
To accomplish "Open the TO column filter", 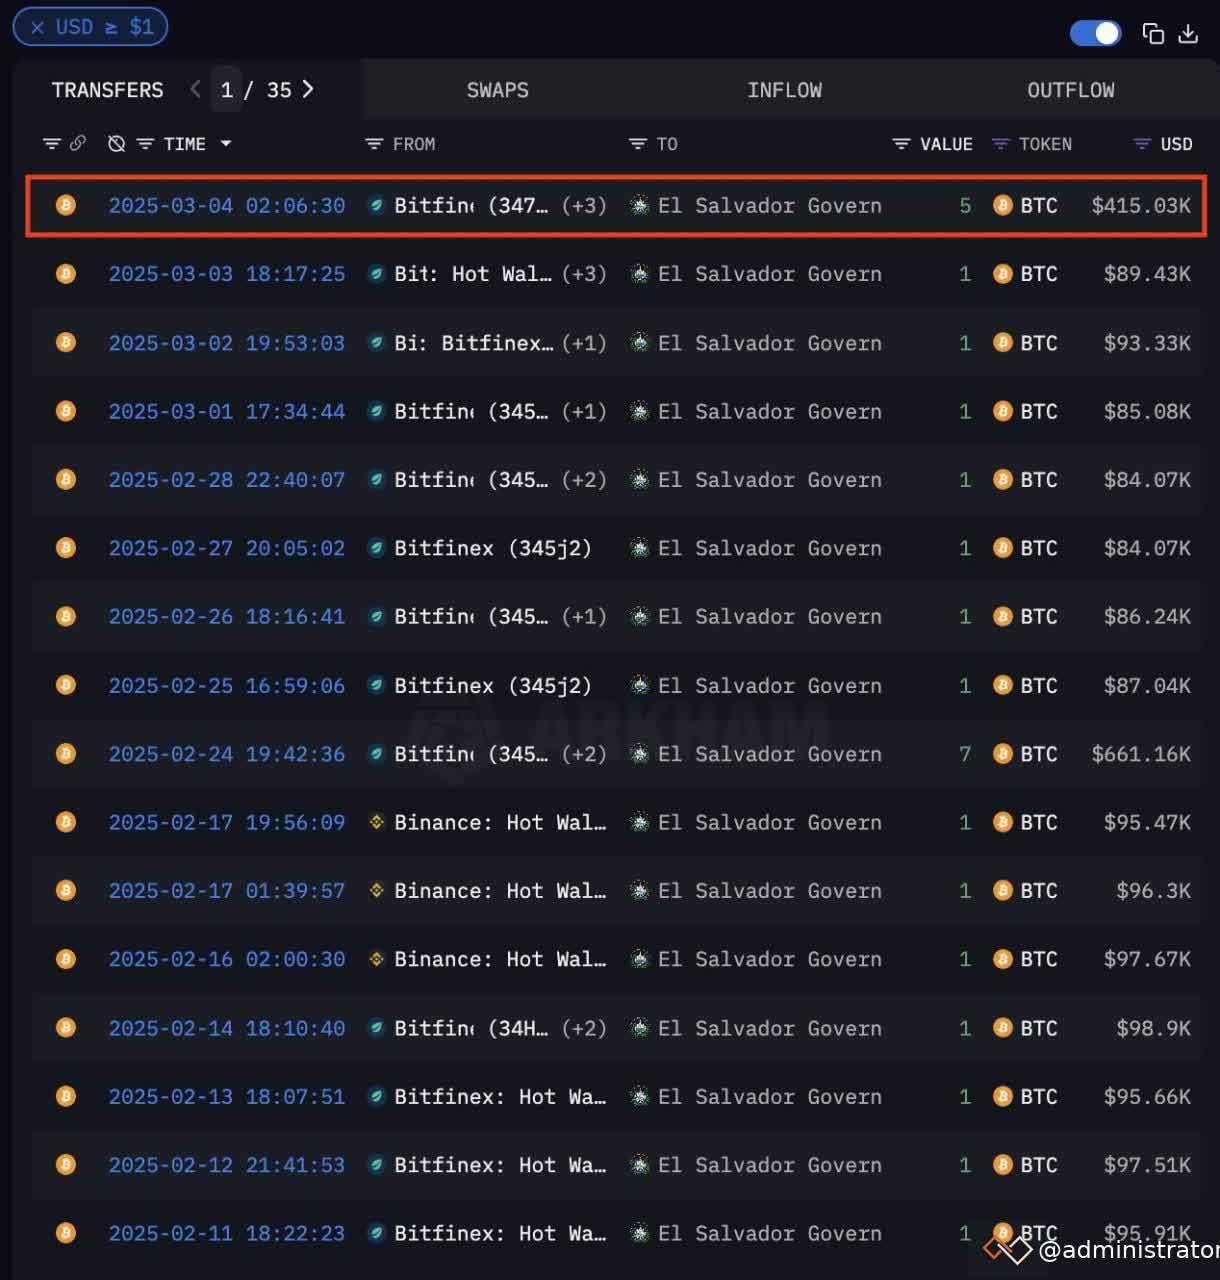I will pyautogui.click(x=637, y=144).
